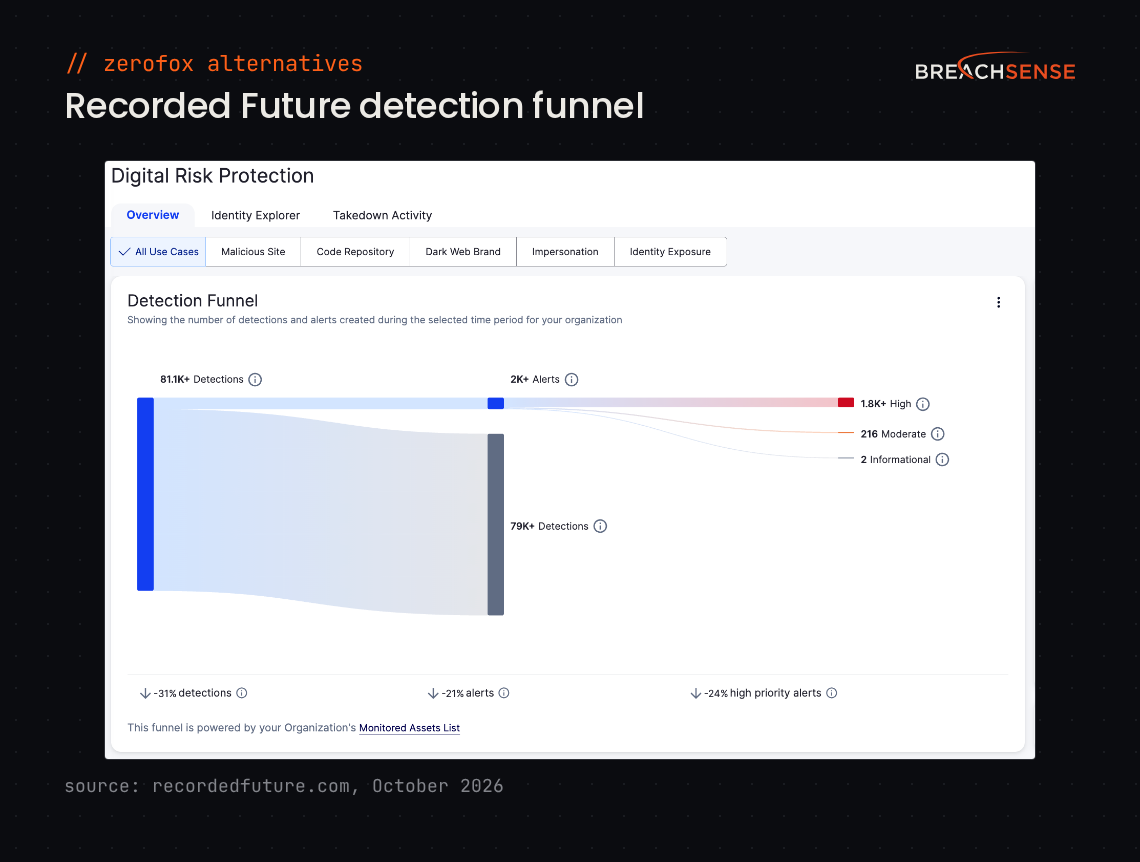Click the "Recorded Future detection funnel" heading
This screenshot has width=1140, height=862.
354,106
